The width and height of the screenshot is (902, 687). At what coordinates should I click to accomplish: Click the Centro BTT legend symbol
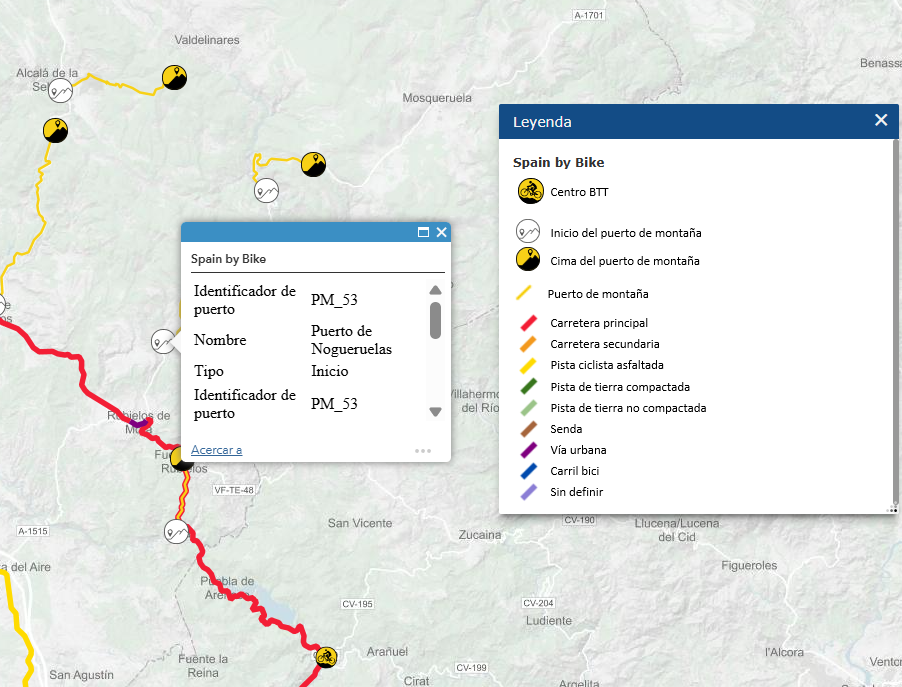(x=530, y=191)
